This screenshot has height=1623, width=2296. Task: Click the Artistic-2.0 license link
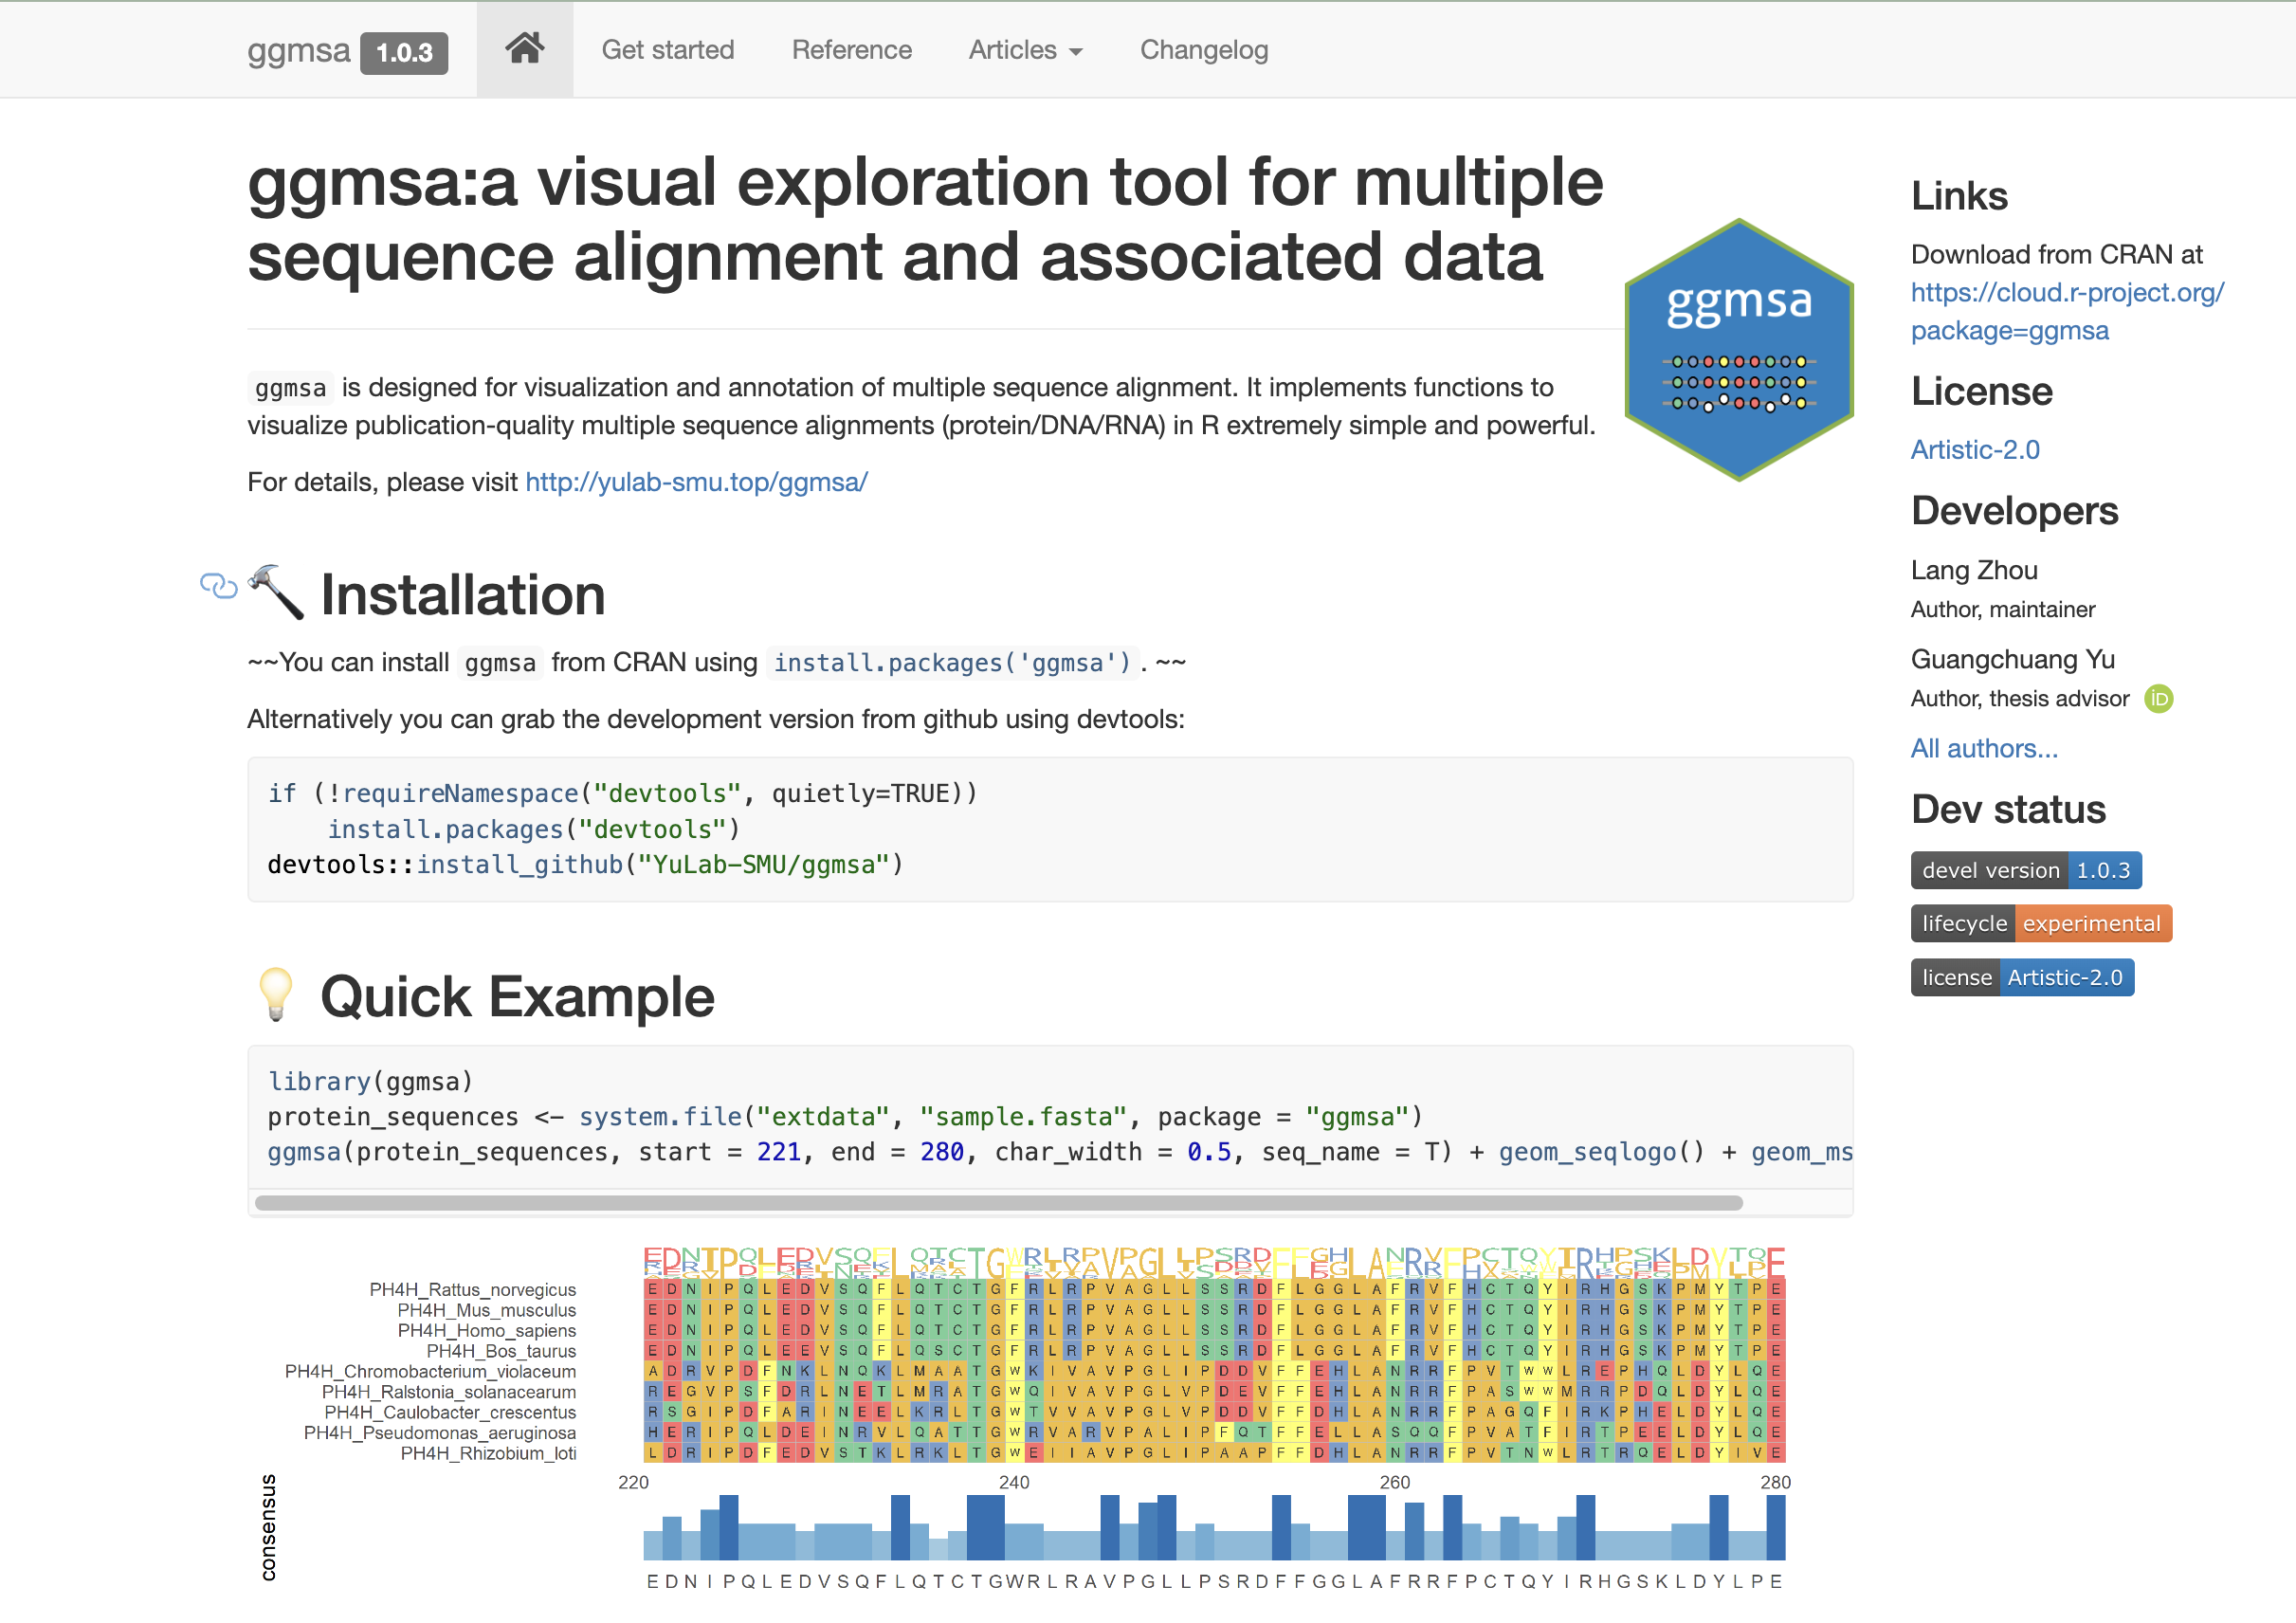pyautogui.click(x=1974, y=450)
